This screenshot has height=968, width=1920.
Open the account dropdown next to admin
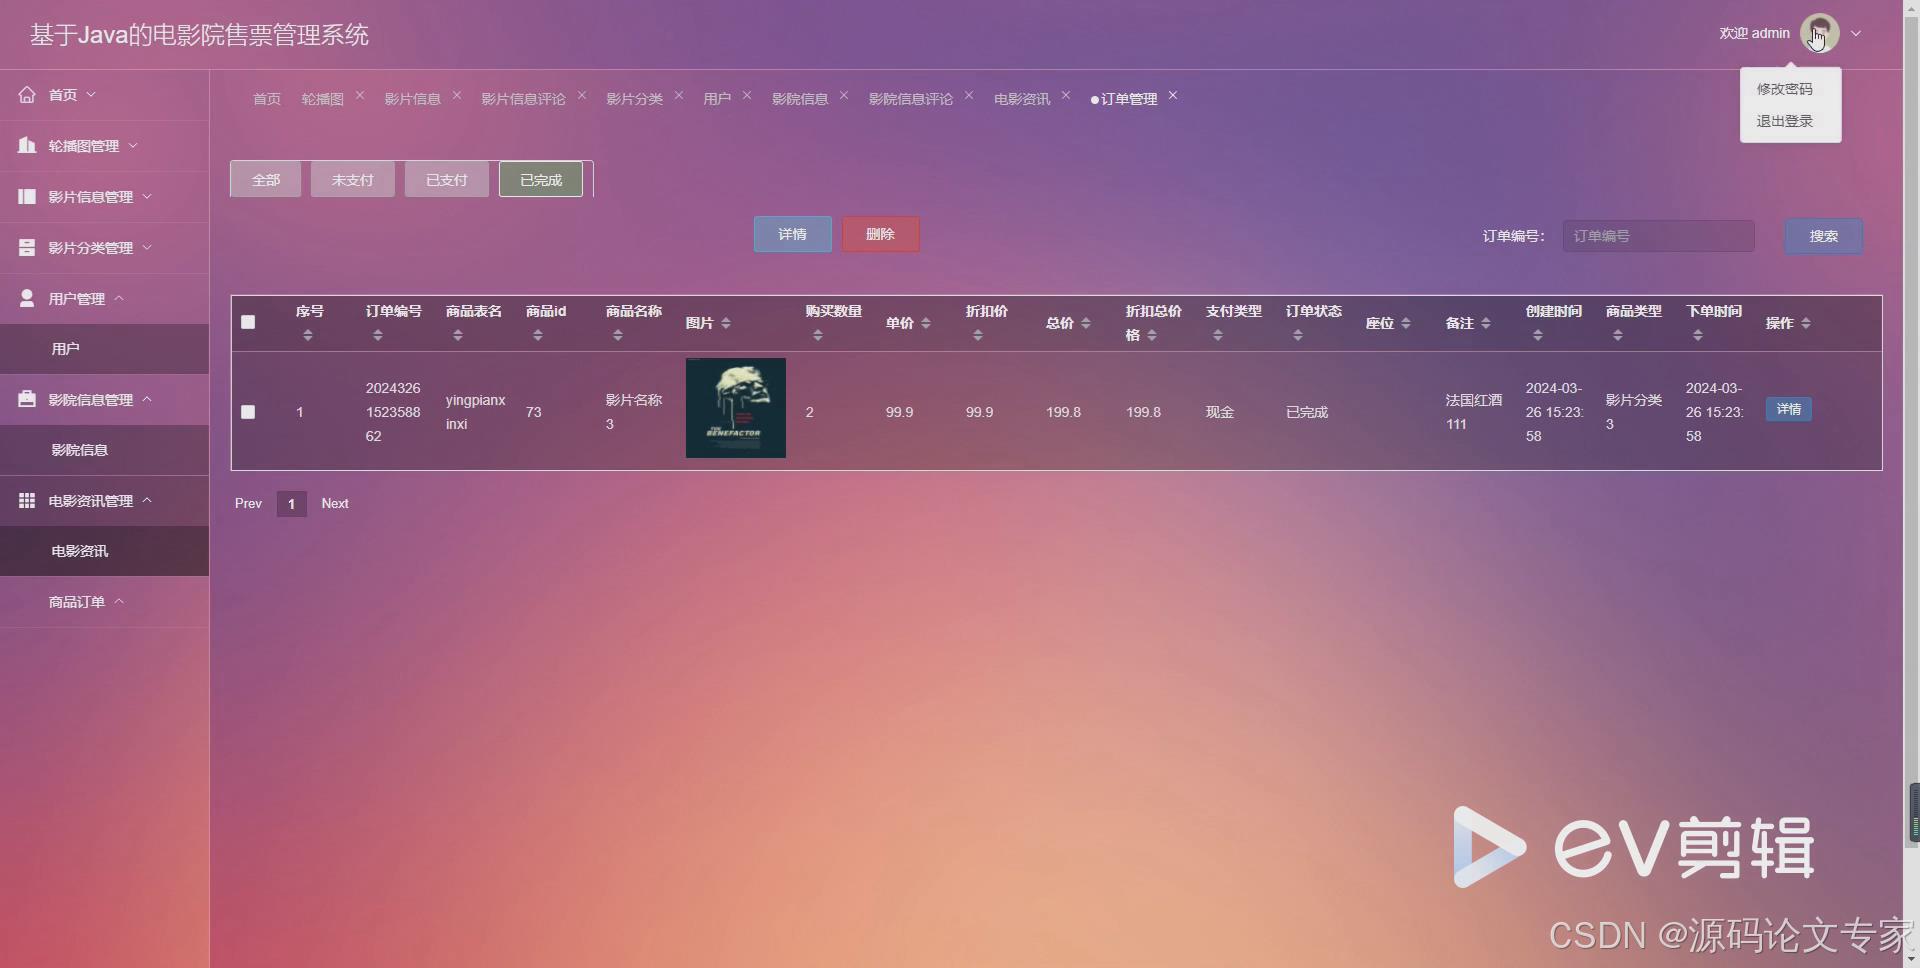[1857, 33]
